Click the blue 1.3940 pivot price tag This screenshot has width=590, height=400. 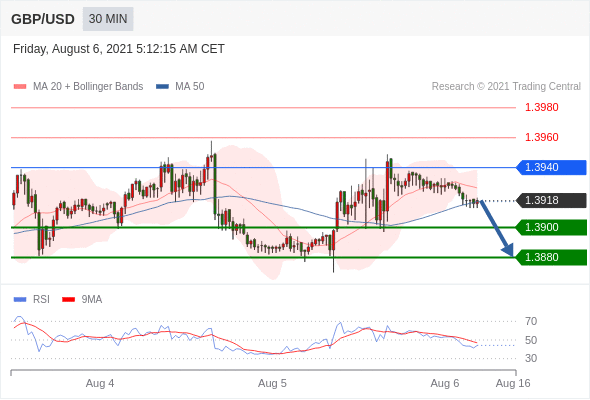tap(551, 167)
